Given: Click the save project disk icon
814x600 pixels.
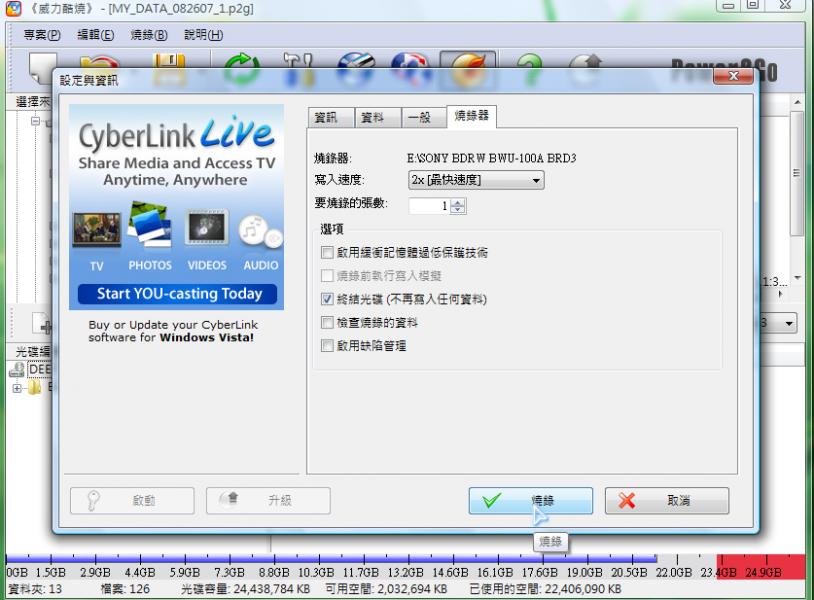Looking at the screenshot, I should pyautogui.click(x=169, y=64).
